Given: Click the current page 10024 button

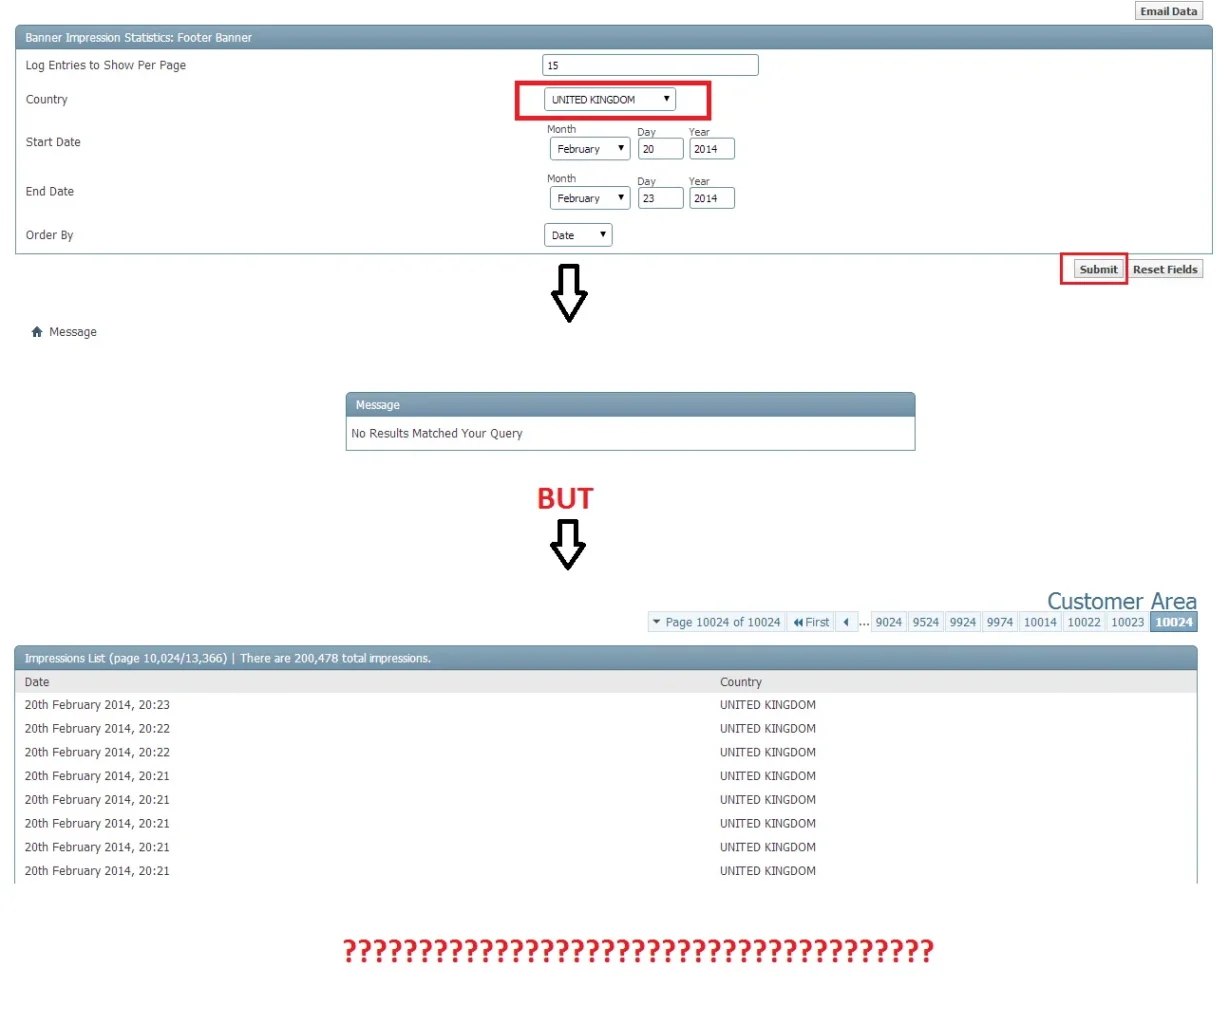Looking at the screenshot, I should [x=1174, y=622].
